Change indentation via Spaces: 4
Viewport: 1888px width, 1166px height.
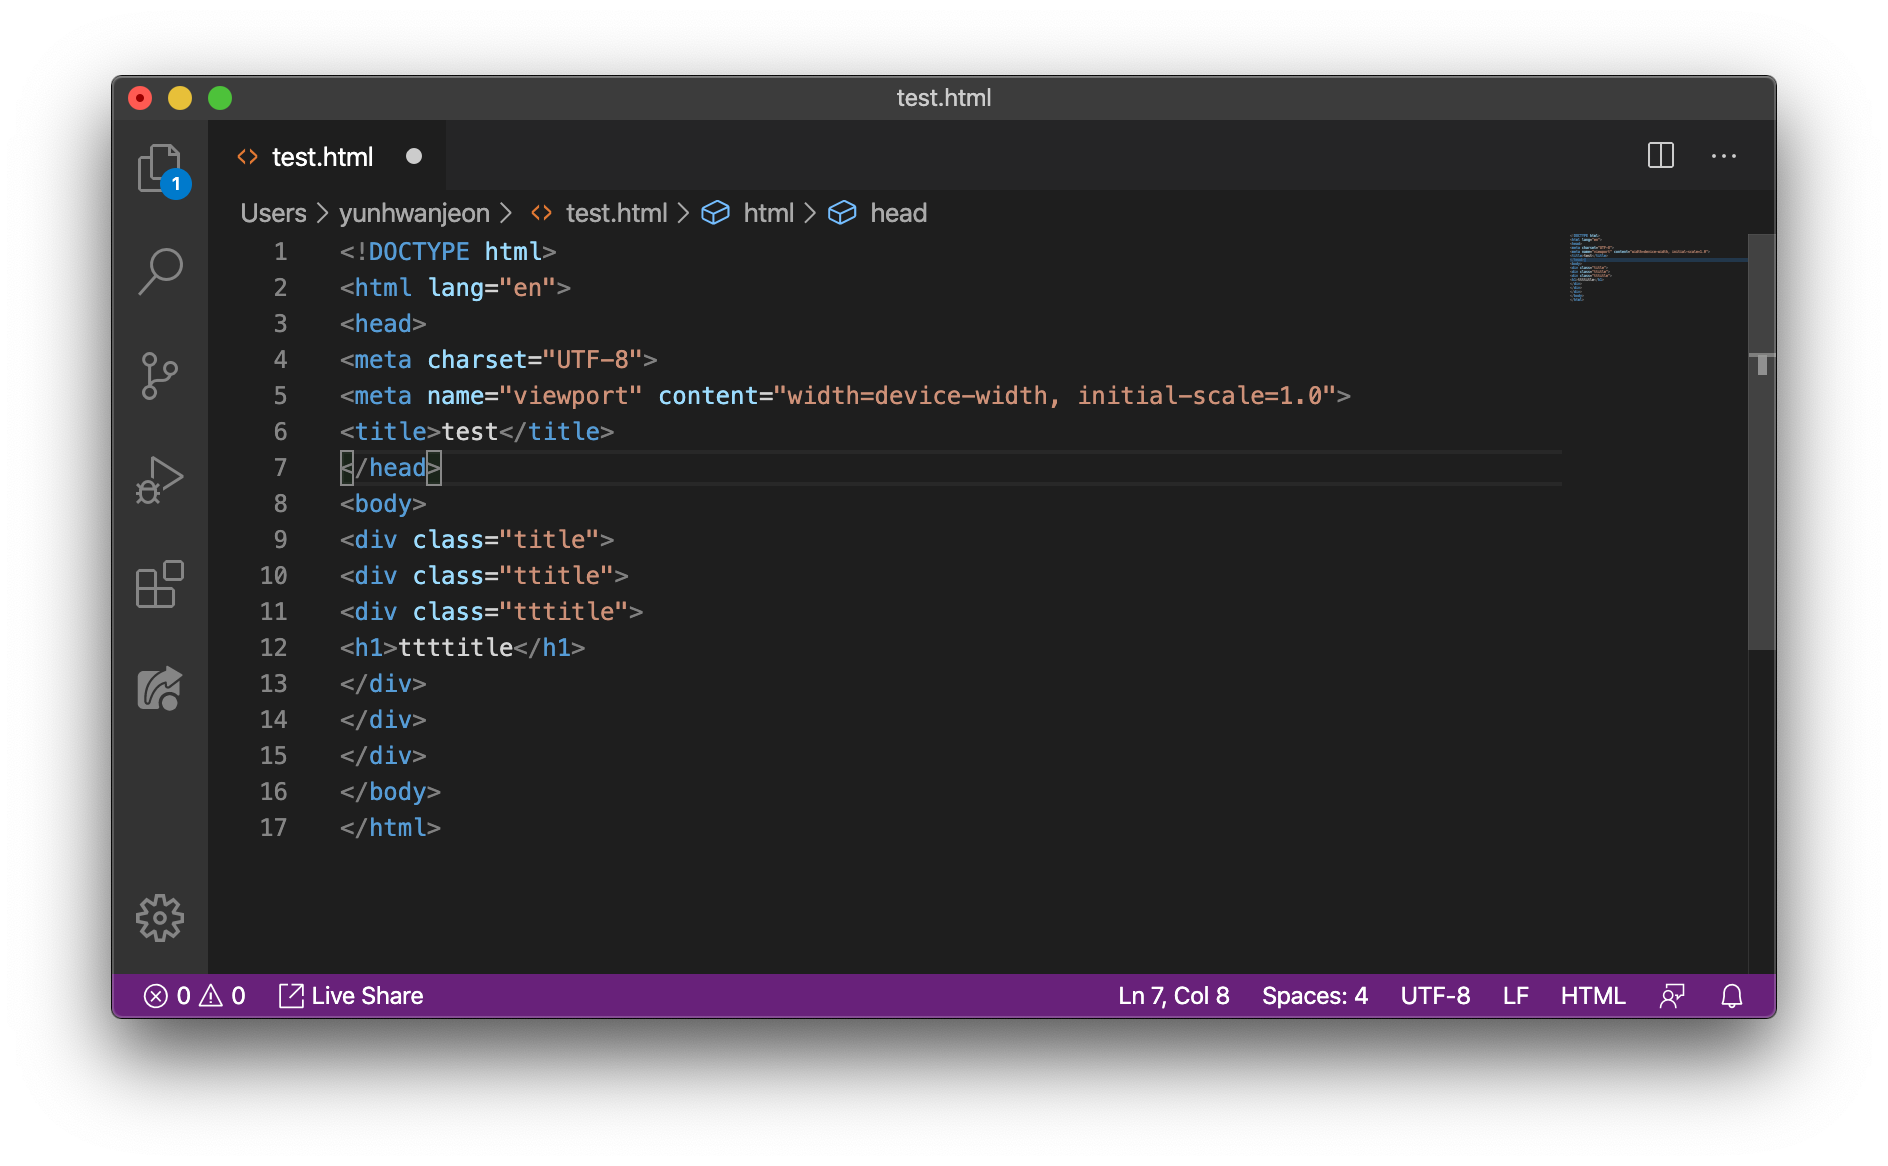click(1315, 996)
